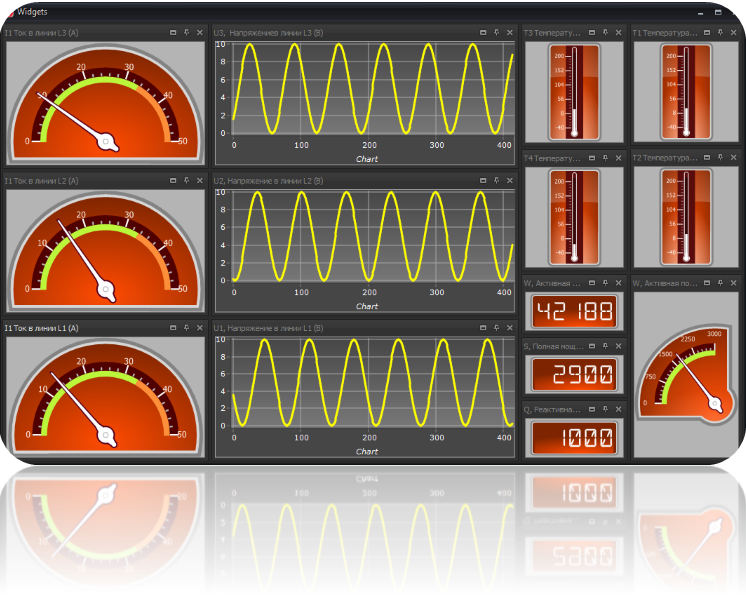Select the I1 Ток в линии L2 title
The width and height of the screenshot is (746, 600).
41,181
